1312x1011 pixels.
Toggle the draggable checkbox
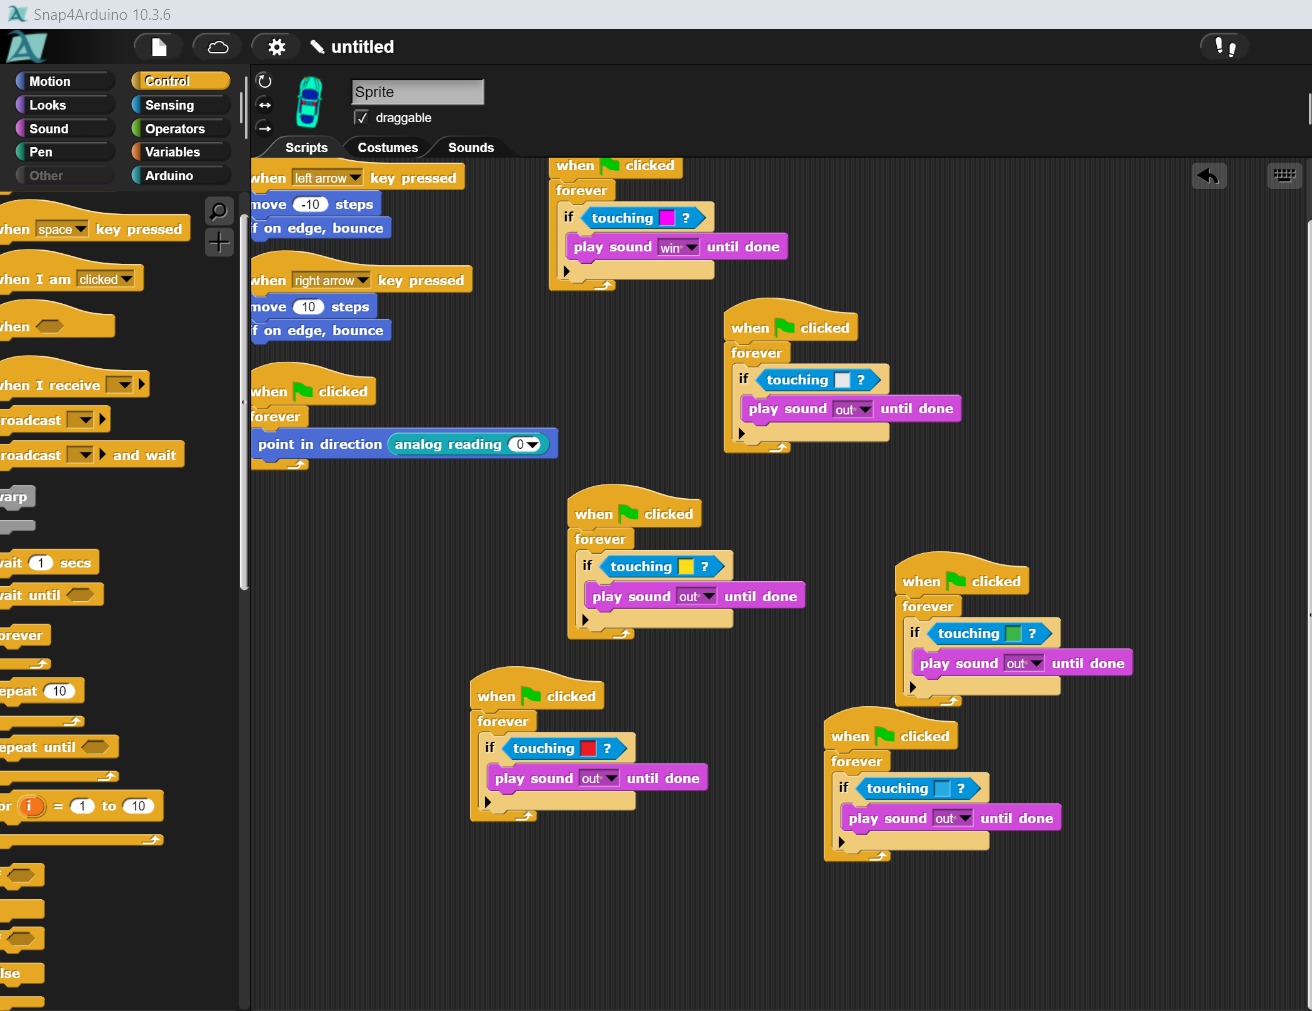tap(361, 117)
